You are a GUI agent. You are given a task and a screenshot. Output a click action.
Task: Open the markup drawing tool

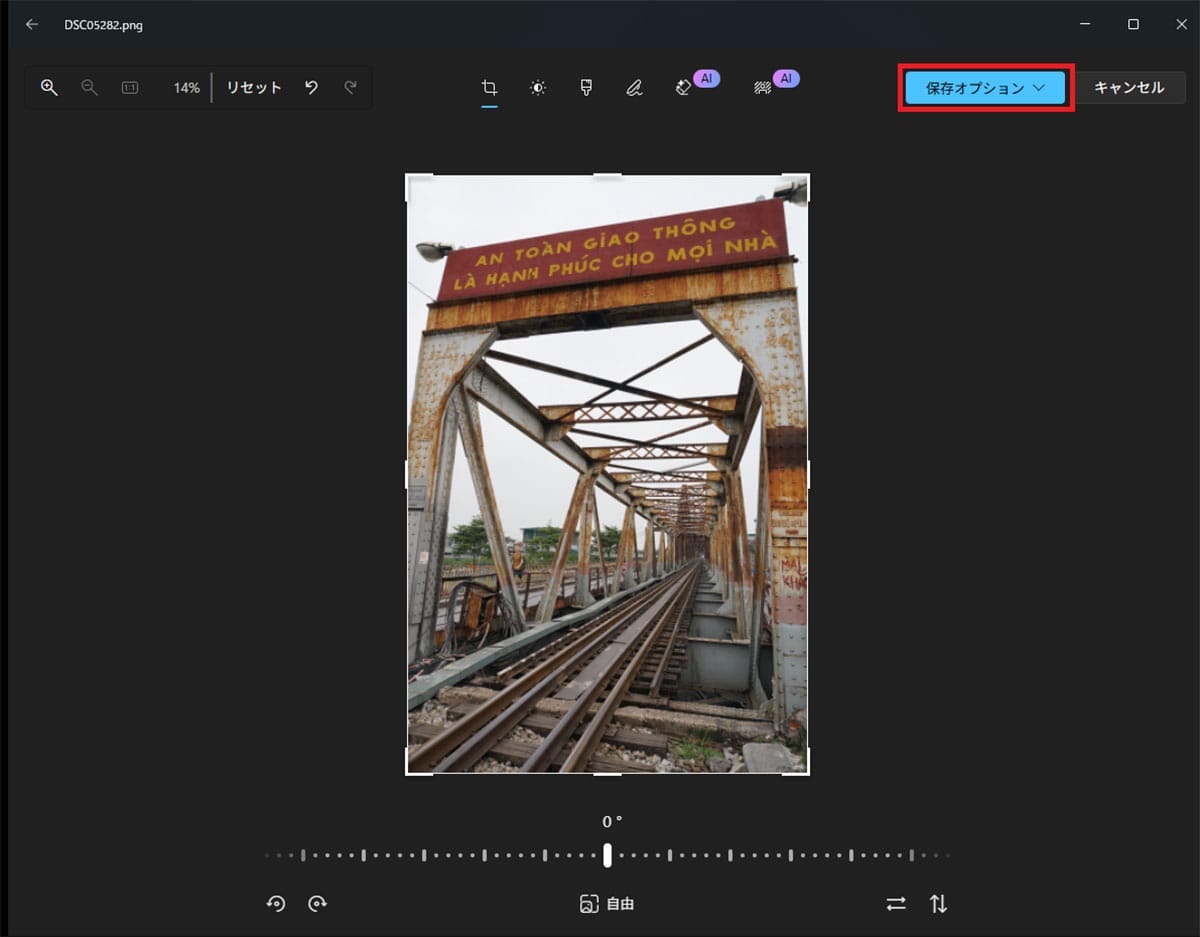coord(634,87)
